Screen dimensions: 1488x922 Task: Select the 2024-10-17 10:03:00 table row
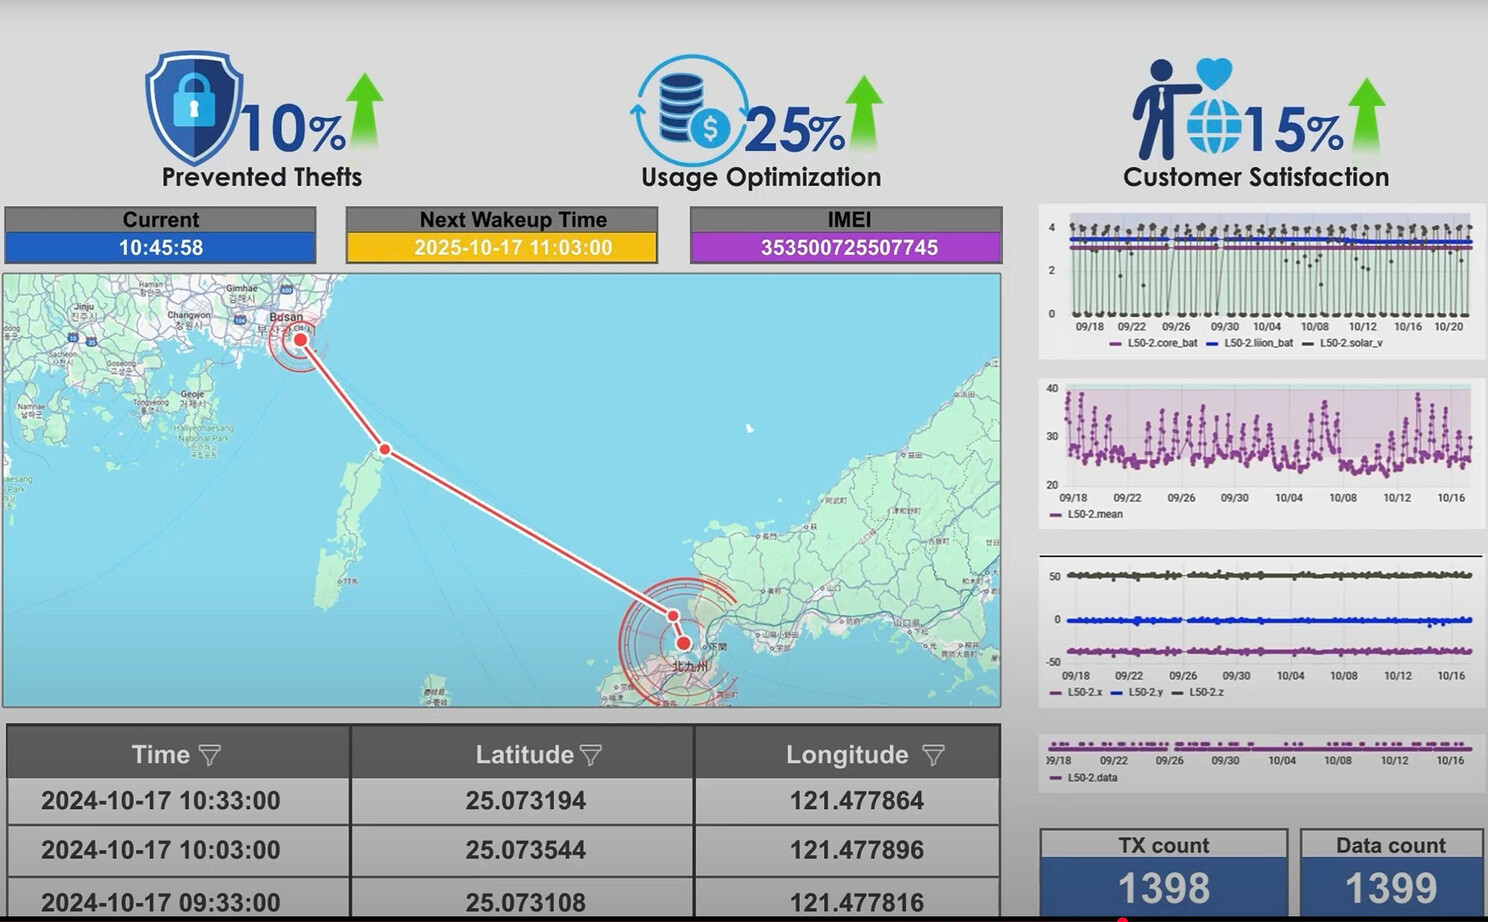click(x=502, y=850)
